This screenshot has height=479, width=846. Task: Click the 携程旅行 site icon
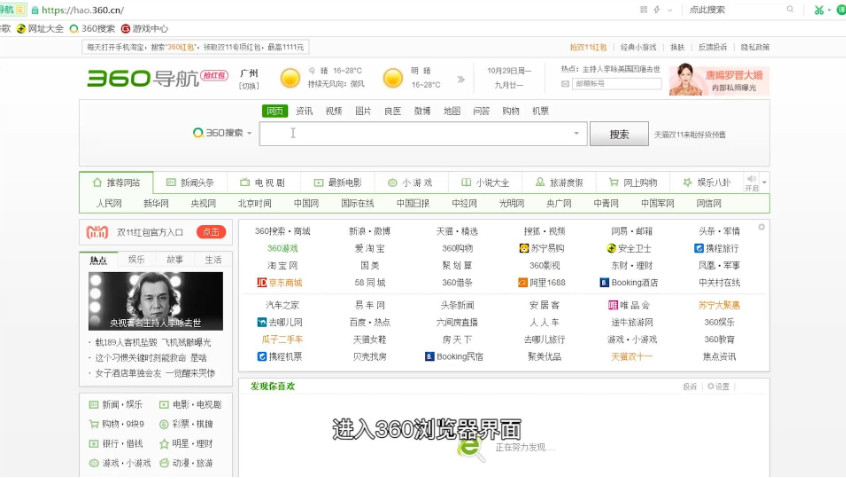click(x=699, y=248)
